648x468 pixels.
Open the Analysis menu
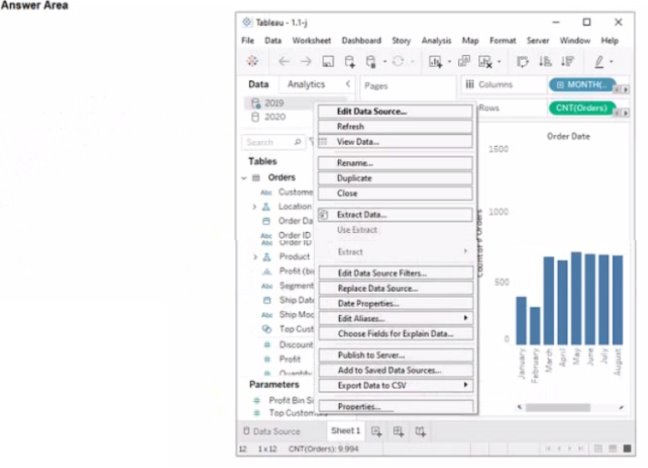click(x=436, y=41)
